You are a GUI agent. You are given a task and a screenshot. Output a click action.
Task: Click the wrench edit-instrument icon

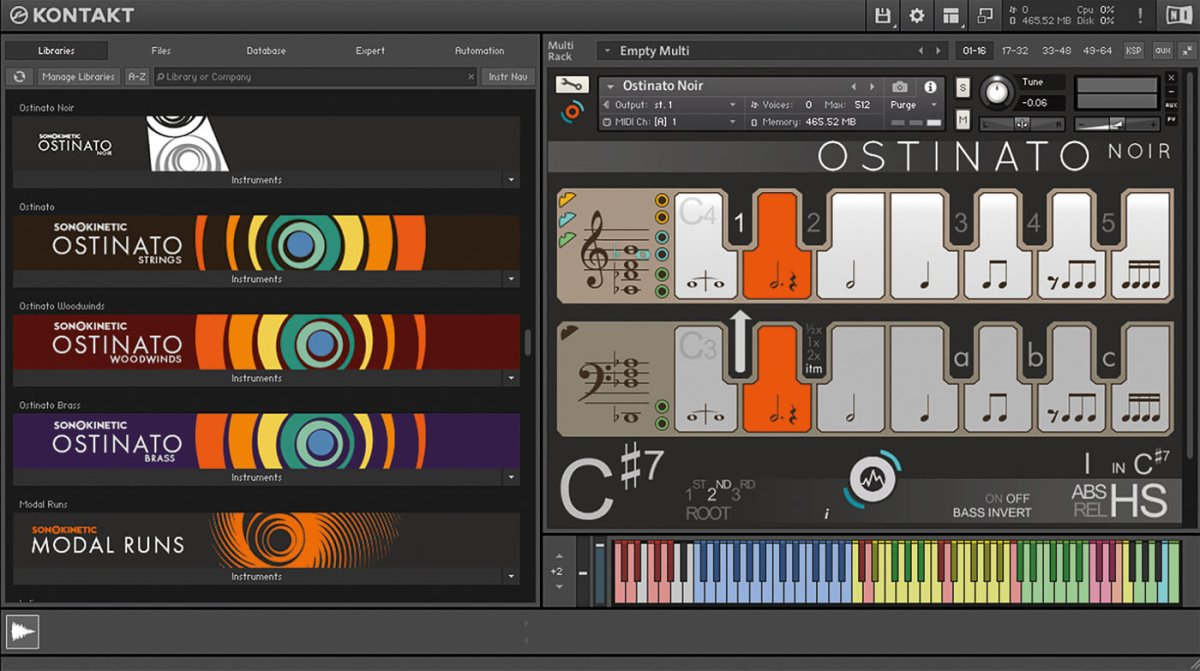tap(571, 85)
